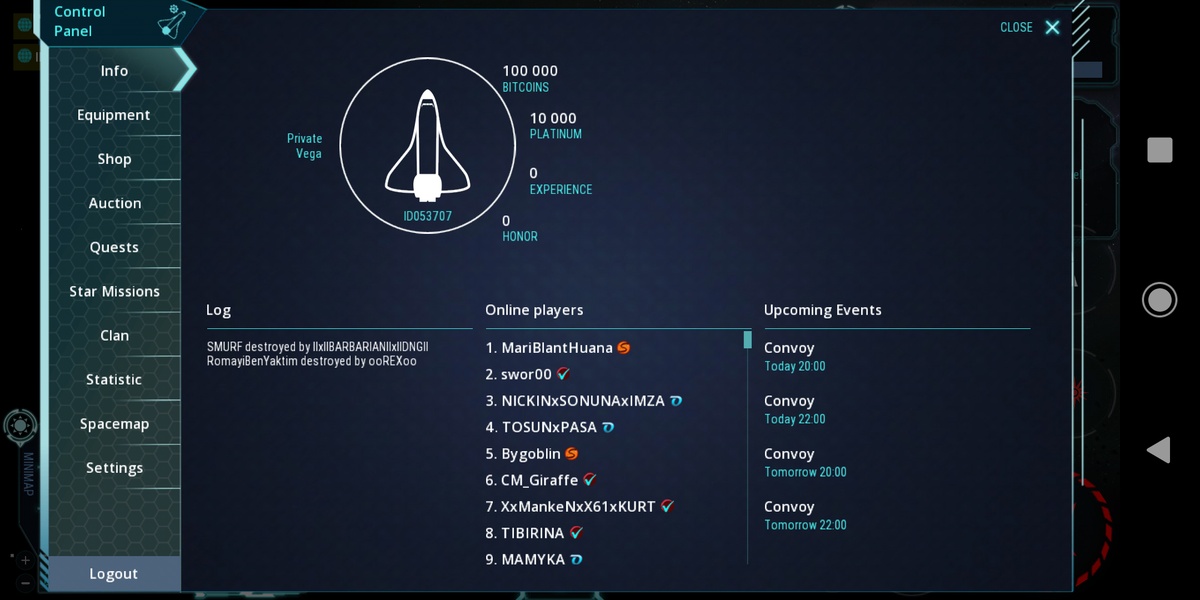Go to the Shop section
The height and width of the screenshot is (600, 1200).
coord(114,159)
